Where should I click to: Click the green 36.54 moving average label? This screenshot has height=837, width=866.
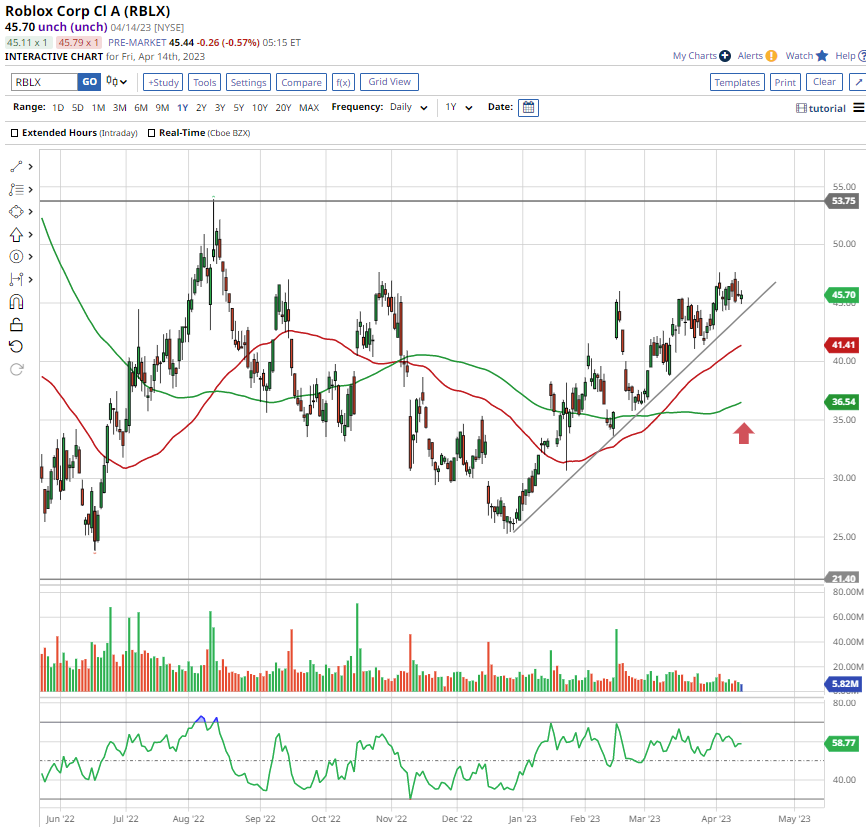click(842, 402)
